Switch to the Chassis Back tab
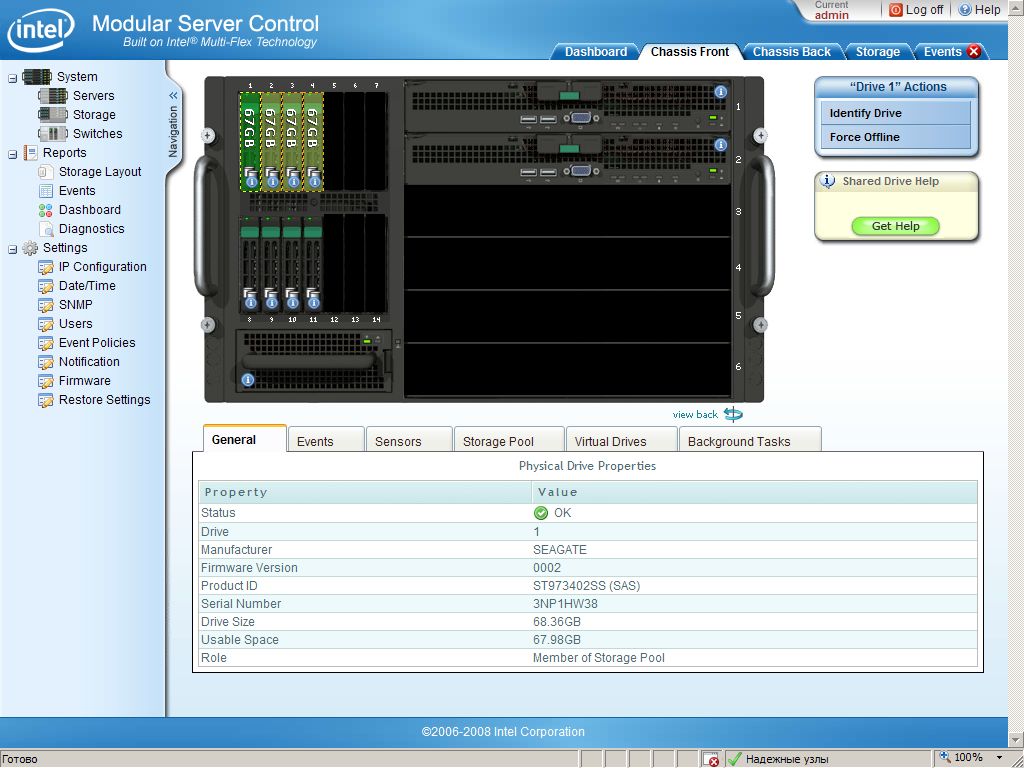Screen dimensions: 1024x768 (791, 52)
